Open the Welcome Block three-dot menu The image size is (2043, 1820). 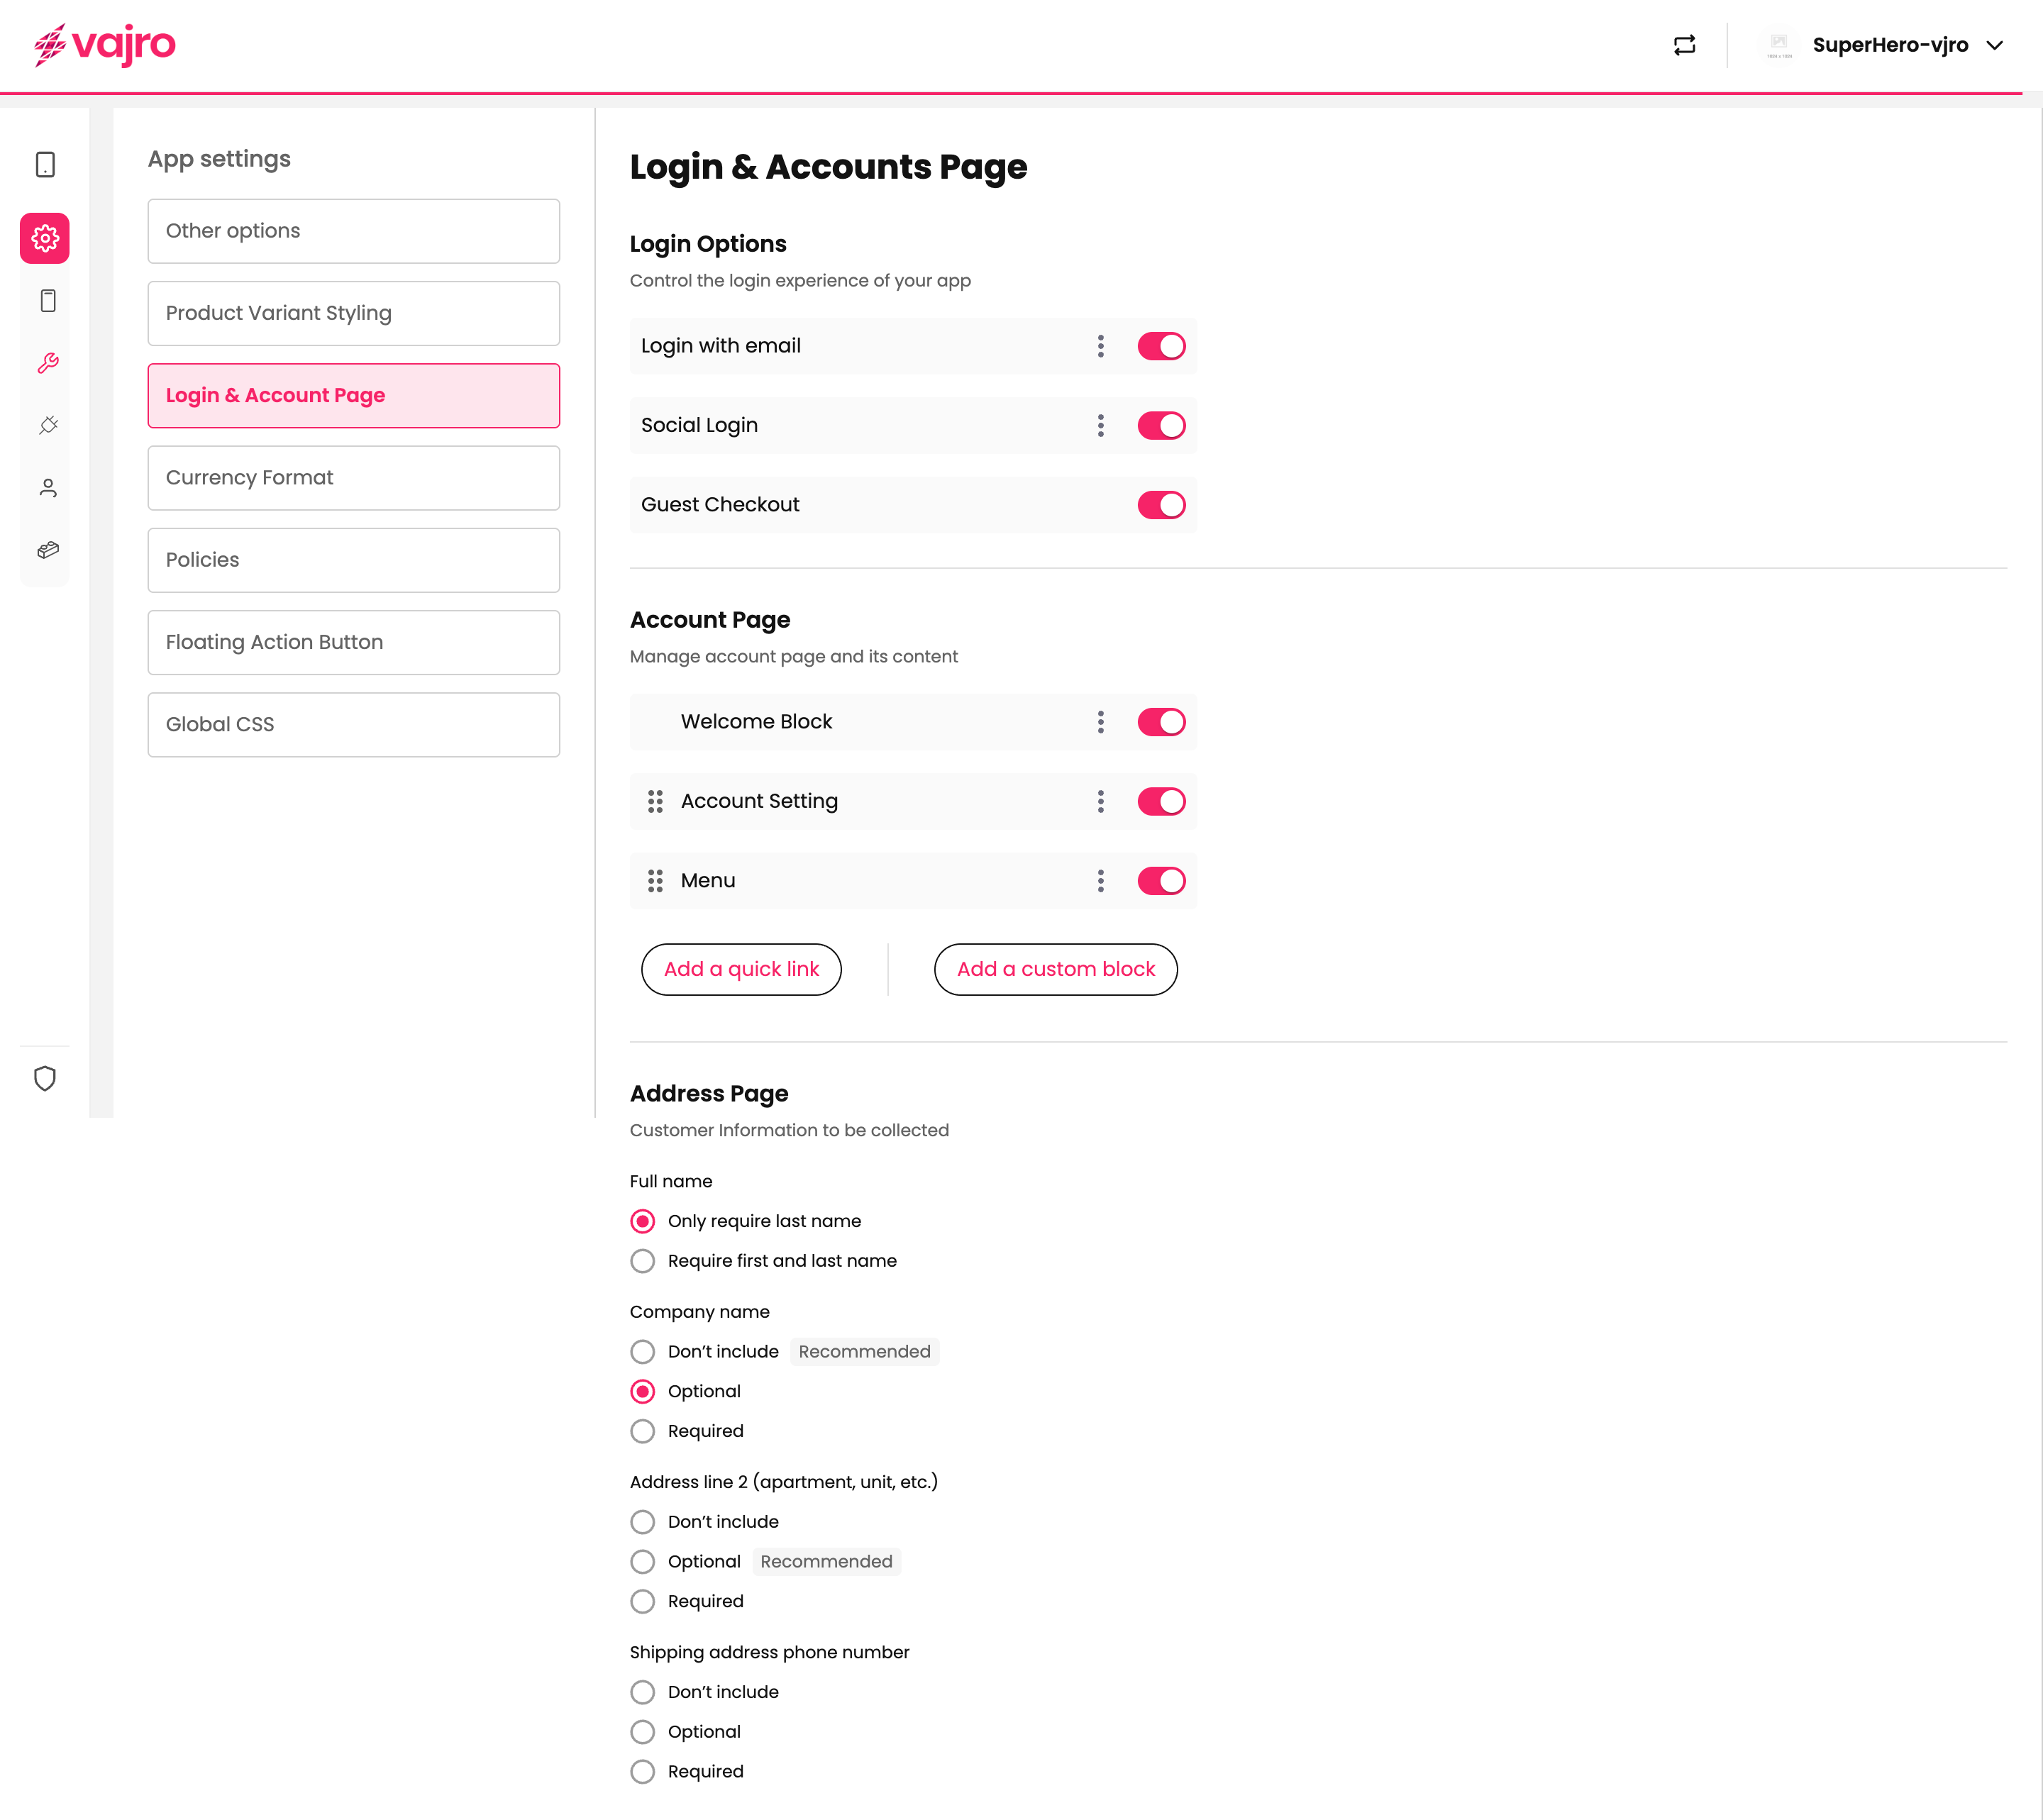1100,722
